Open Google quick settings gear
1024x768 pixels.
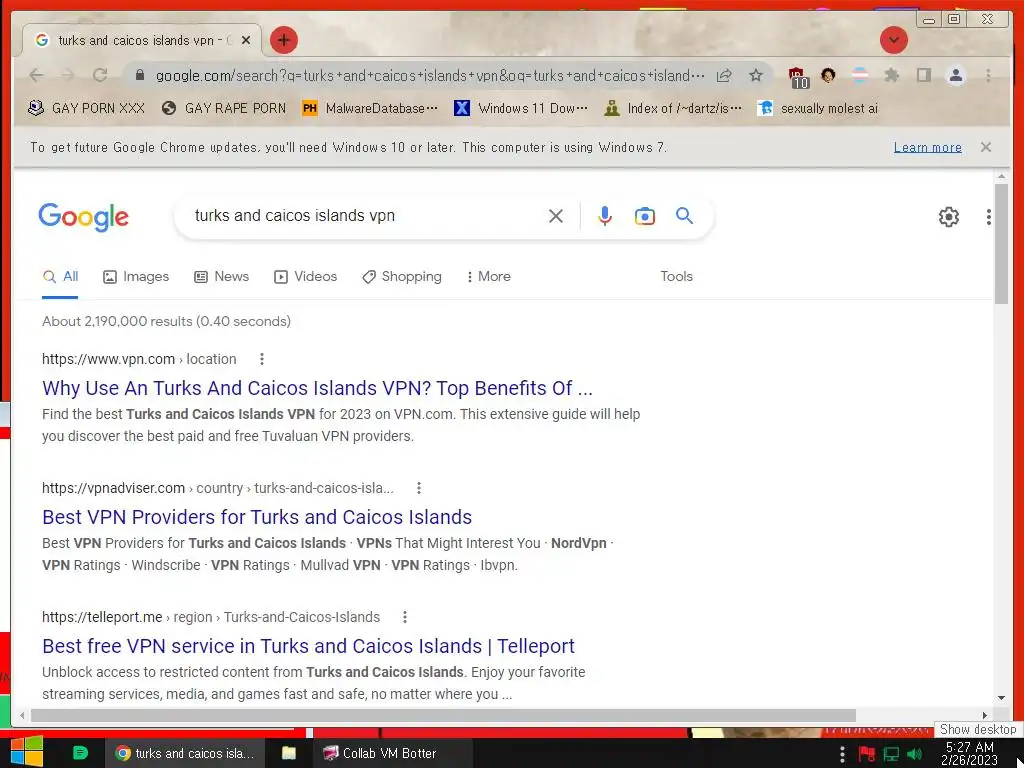tap(948, 217)
